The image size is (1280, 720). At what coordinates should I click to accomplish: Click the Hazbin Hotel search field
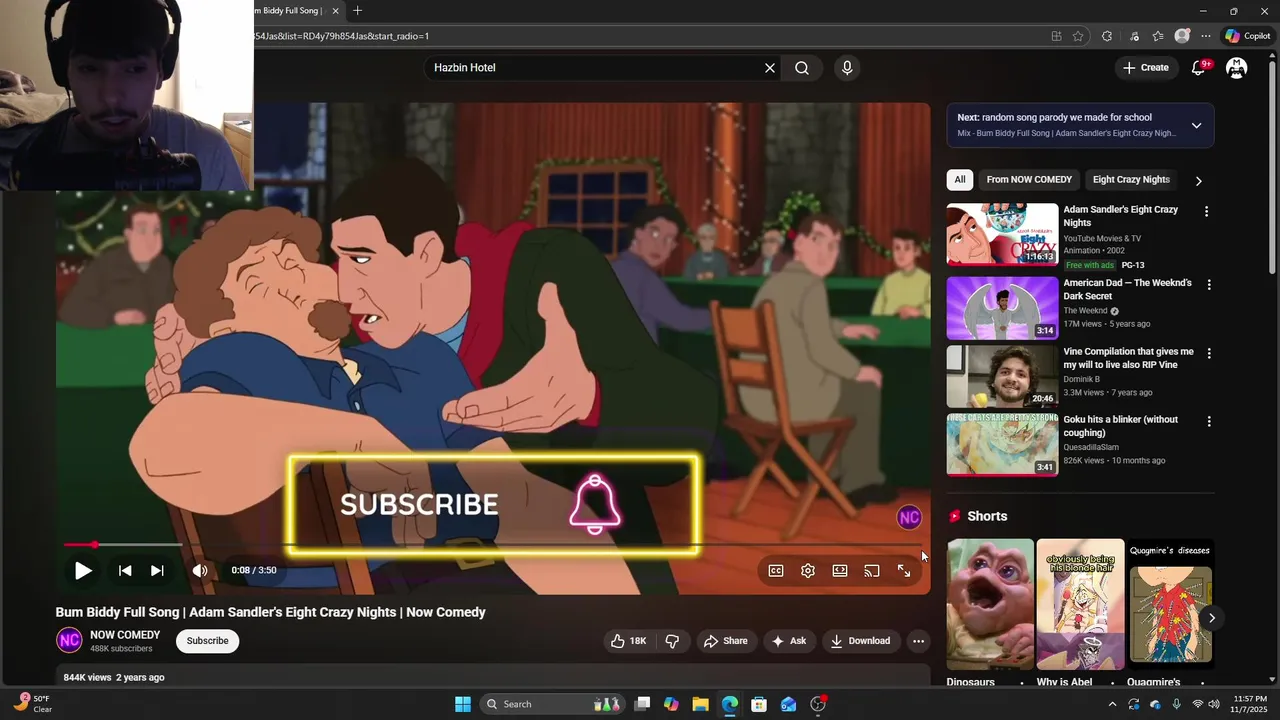[x=595, y=68]
